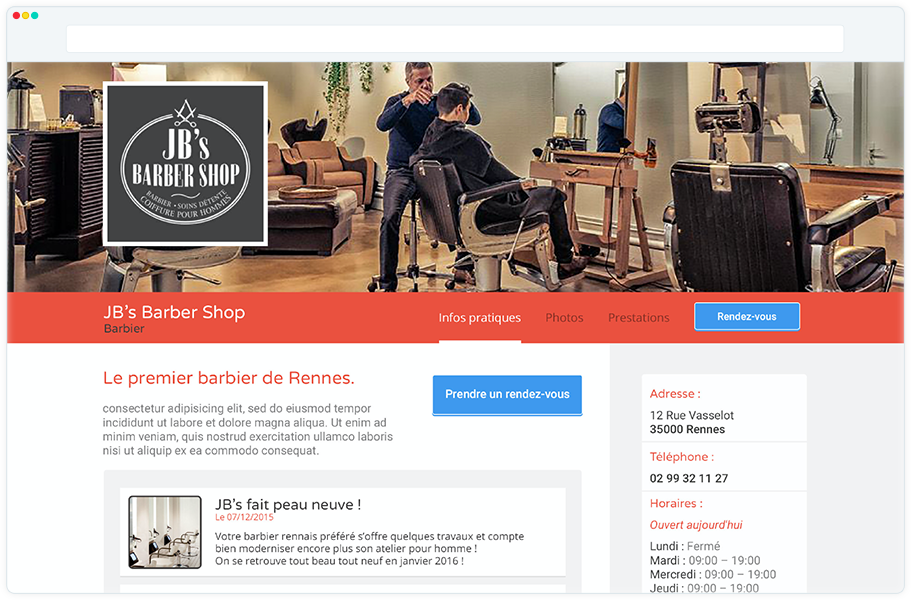Click the Horaires section label
The width and height of the screenshot is (911, 600).
(676, 504)
